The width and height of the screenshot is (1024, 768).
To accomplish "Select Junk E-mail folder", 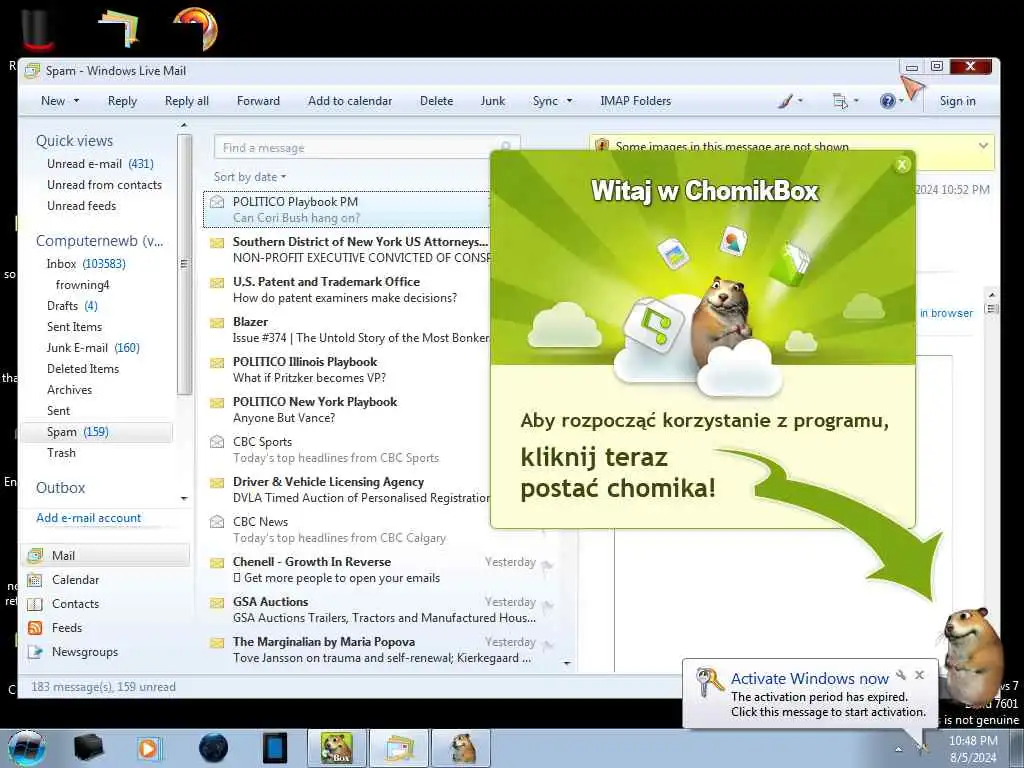I will [x=93, y=348].
